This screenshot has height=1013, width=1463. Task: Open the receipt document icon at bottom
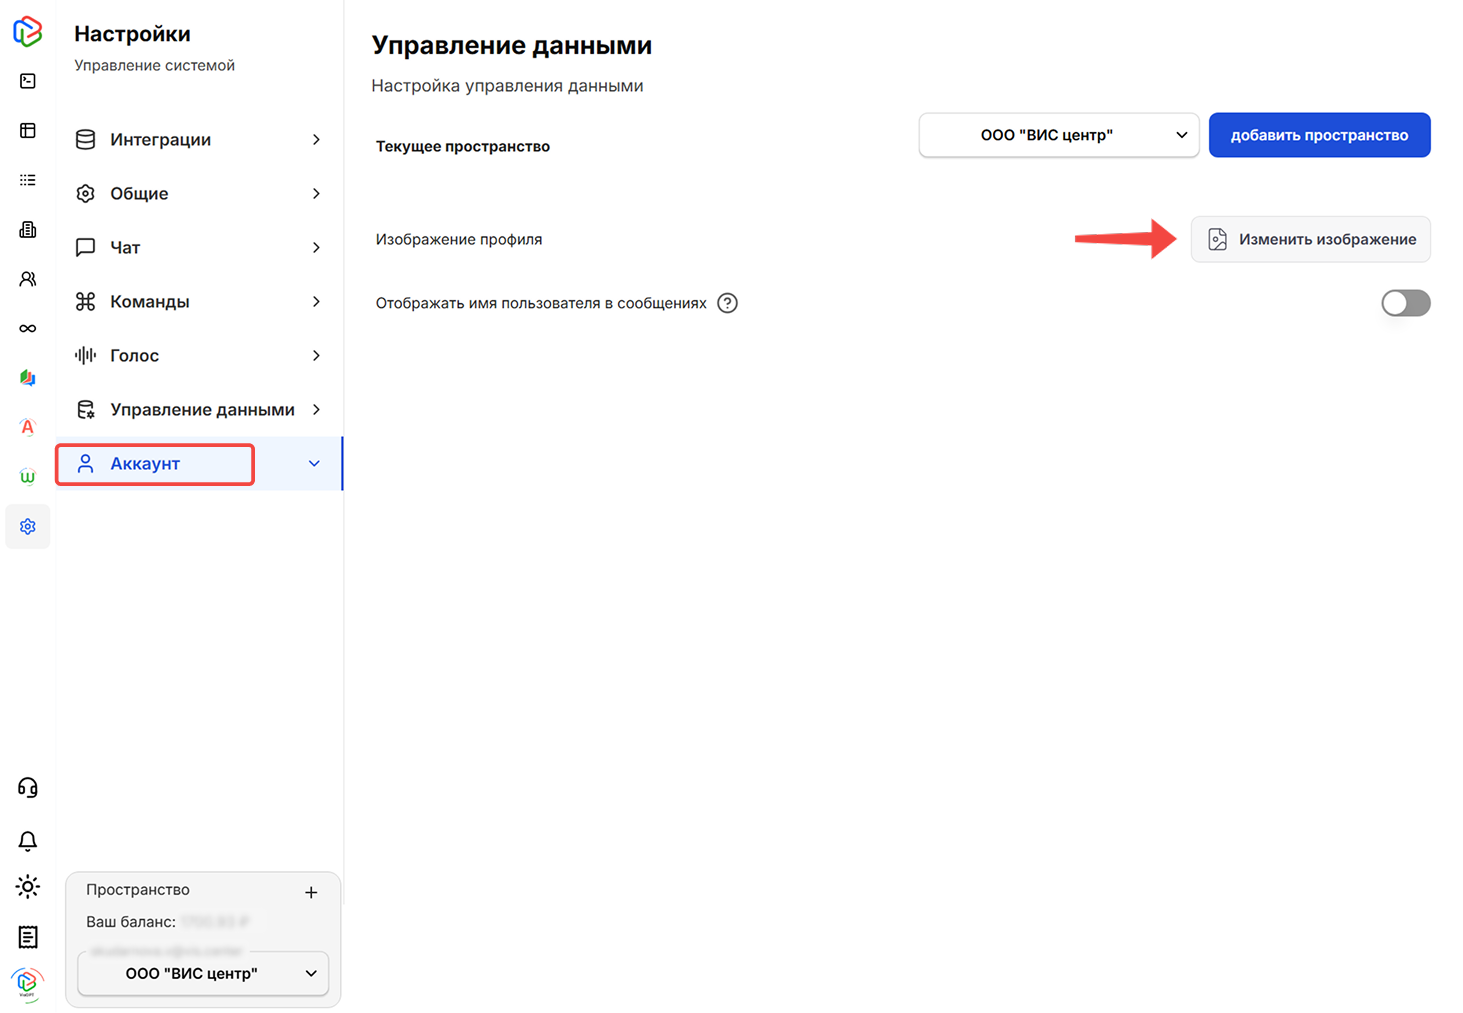pyautogui.click(x=27, y=937)
